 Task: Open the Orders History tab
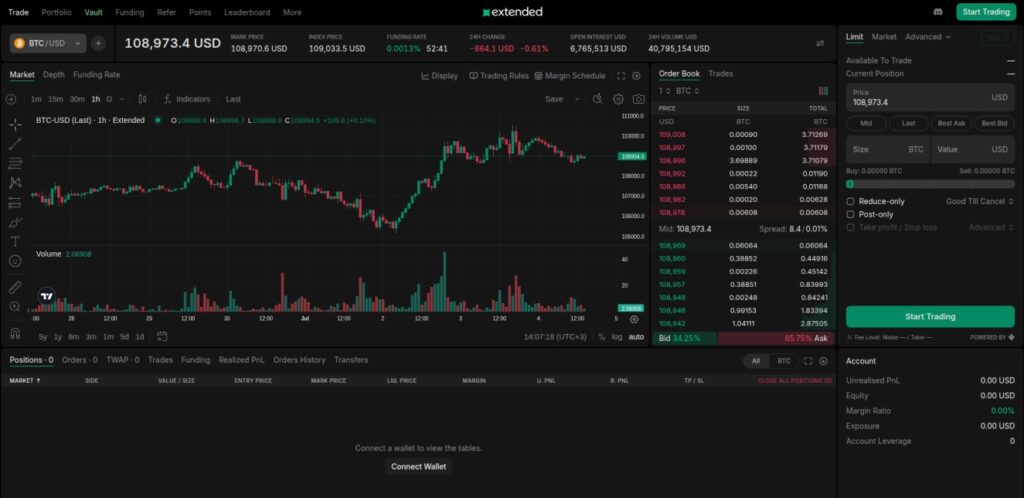tap(299, 360)
